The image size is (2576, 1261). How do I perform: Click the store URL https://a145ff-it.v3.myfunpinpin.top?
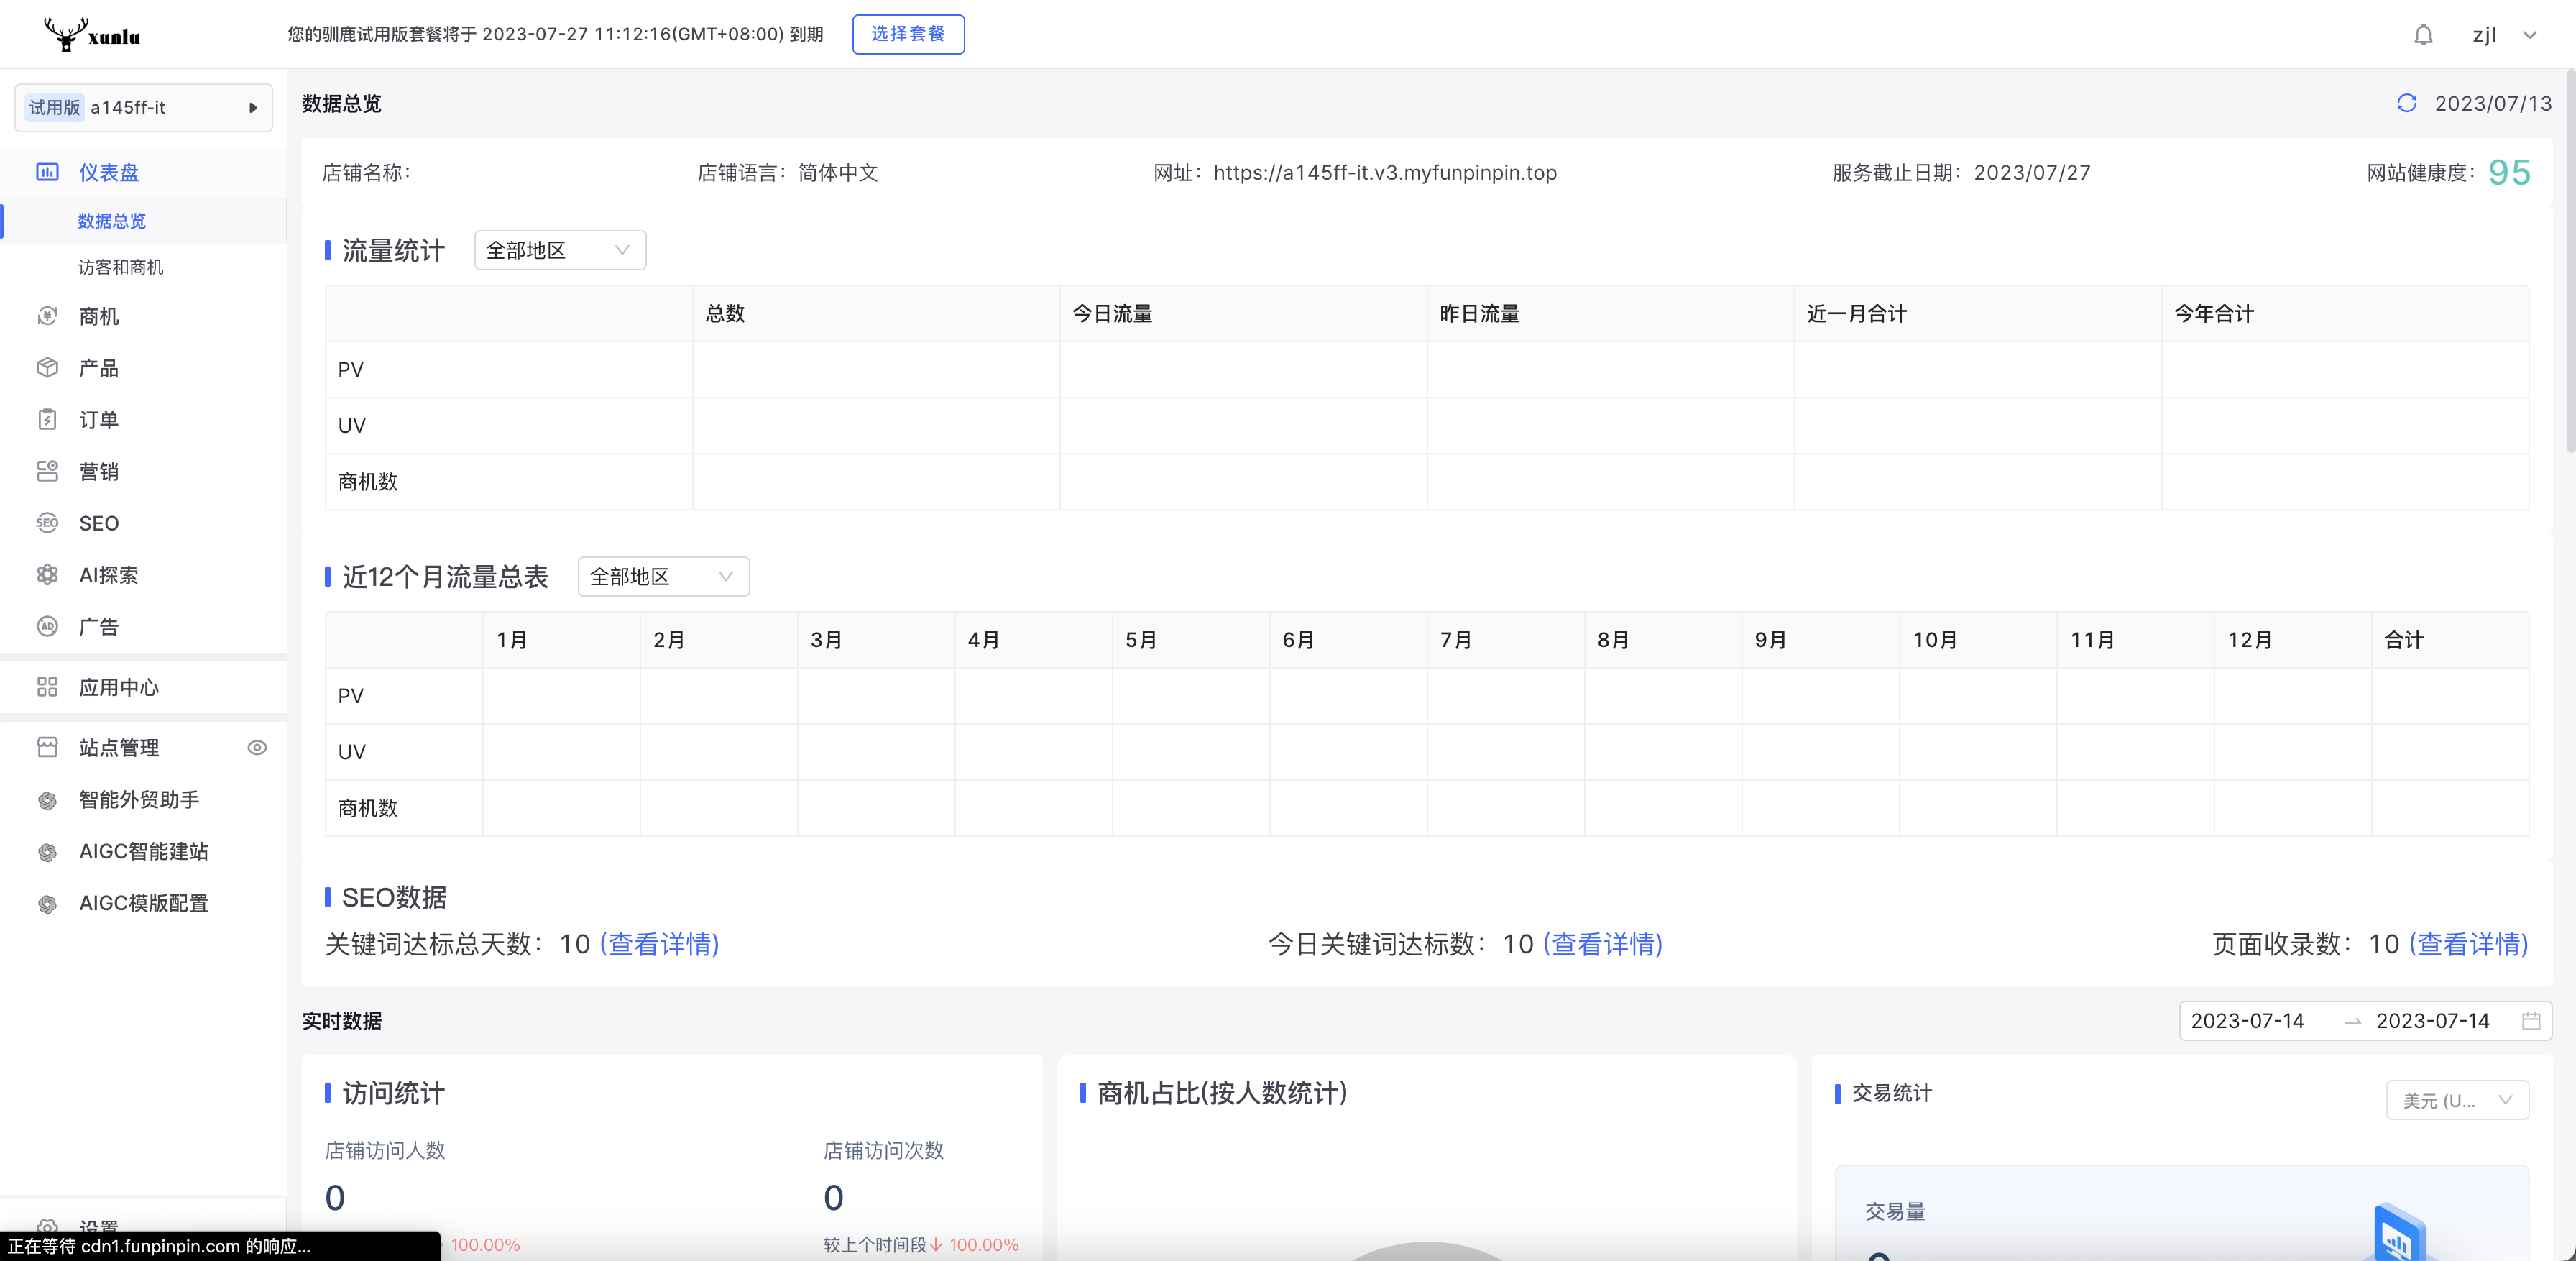(x=1385, y=172)
